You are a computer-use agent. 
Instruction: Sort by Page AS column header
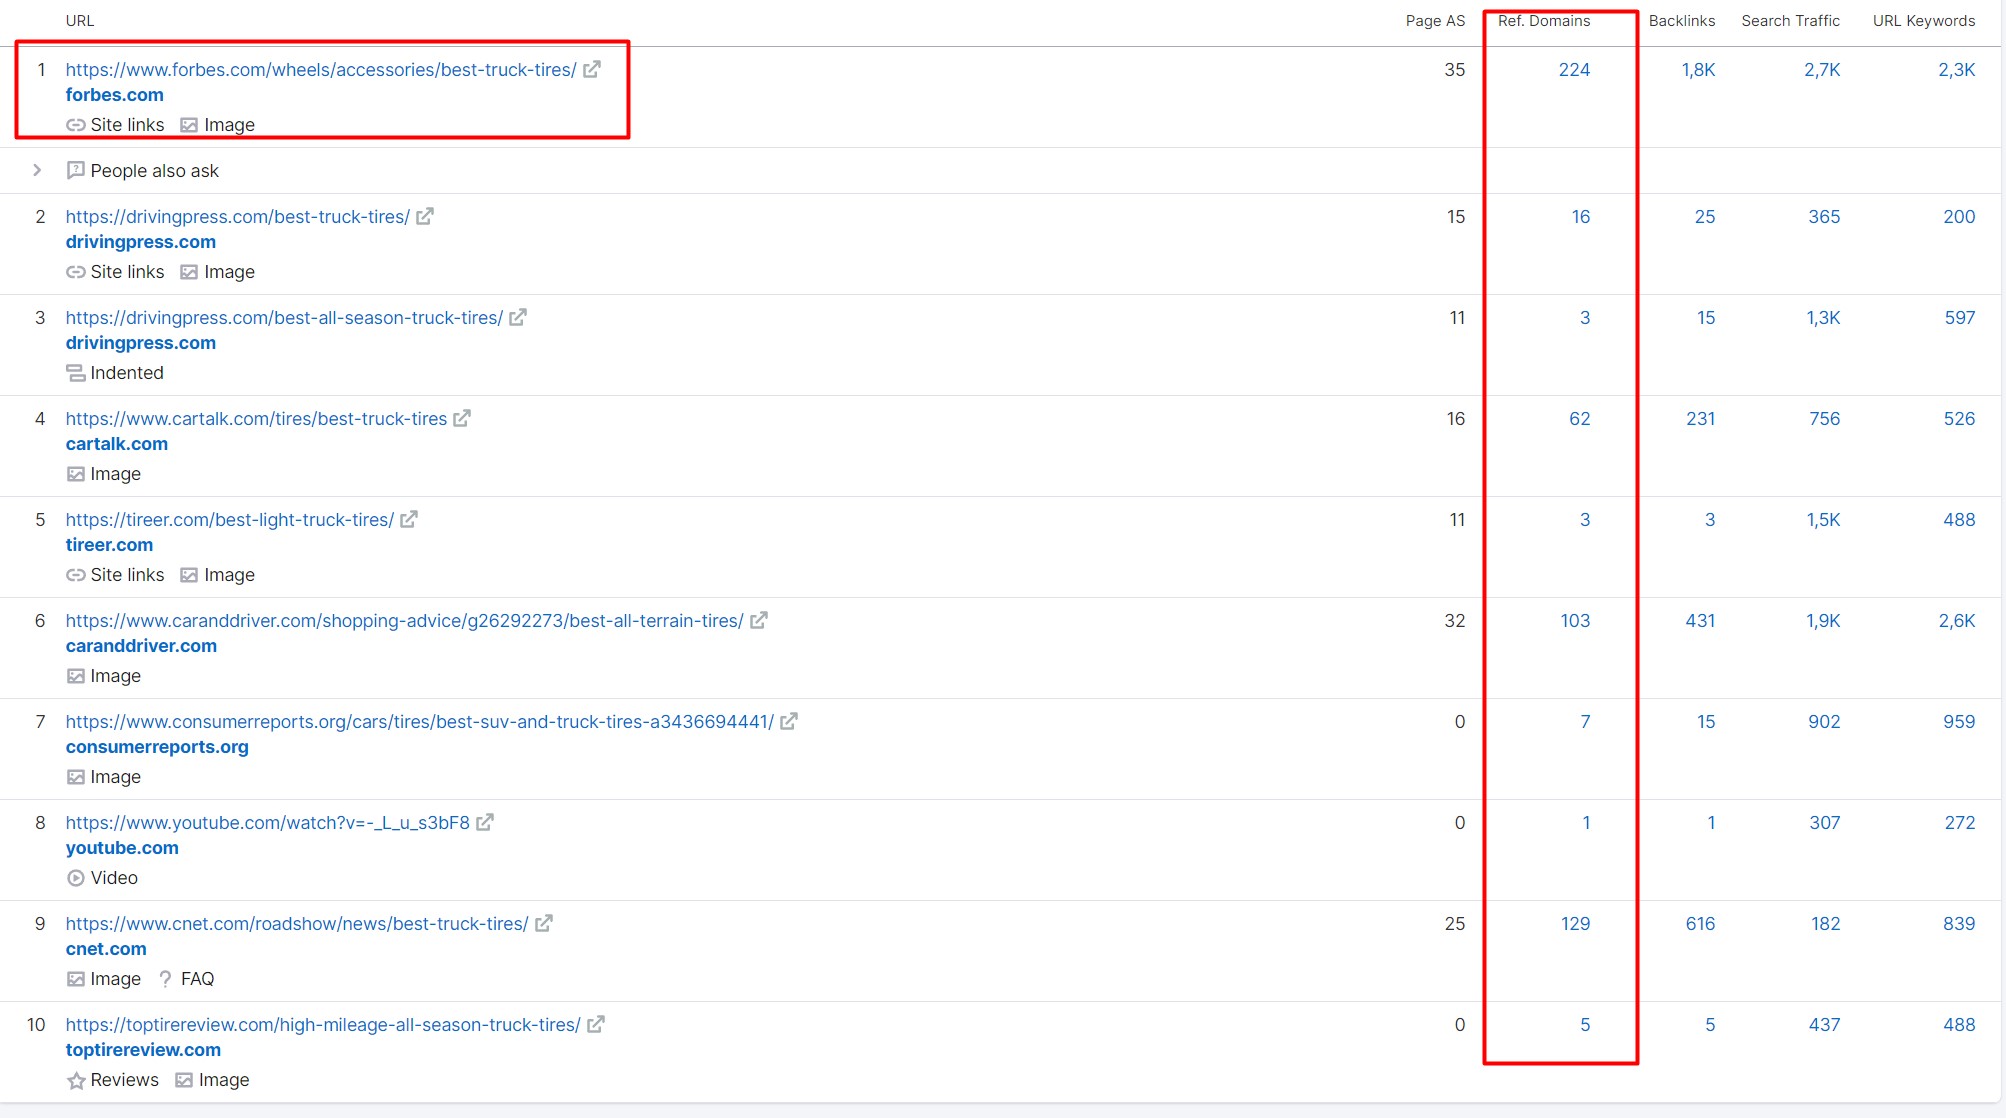(x=1435, y=21)
